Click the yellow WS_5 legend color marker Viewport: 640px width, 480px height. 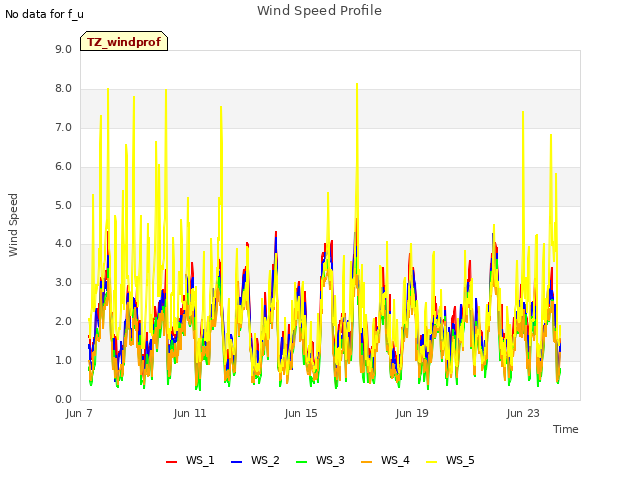pyautogui.click(x=431, y=462)
